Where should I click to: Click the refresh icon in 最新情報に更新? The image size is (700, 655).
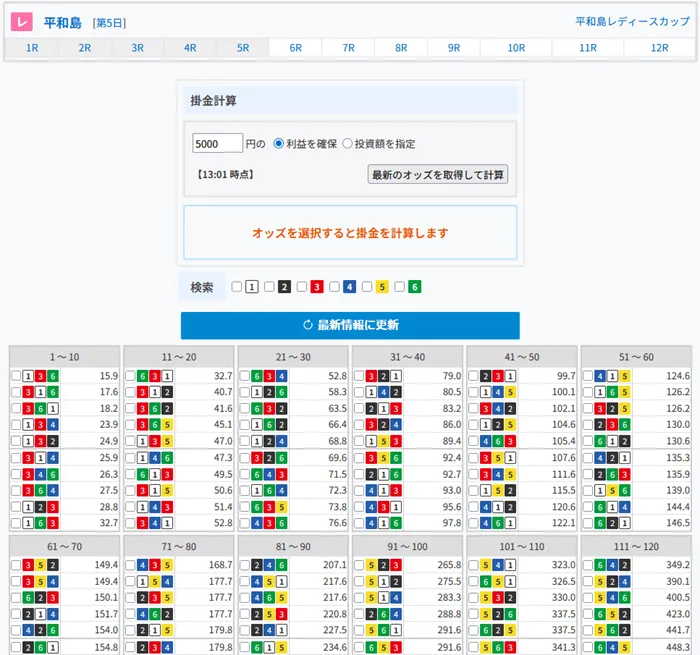coord(308,326)
